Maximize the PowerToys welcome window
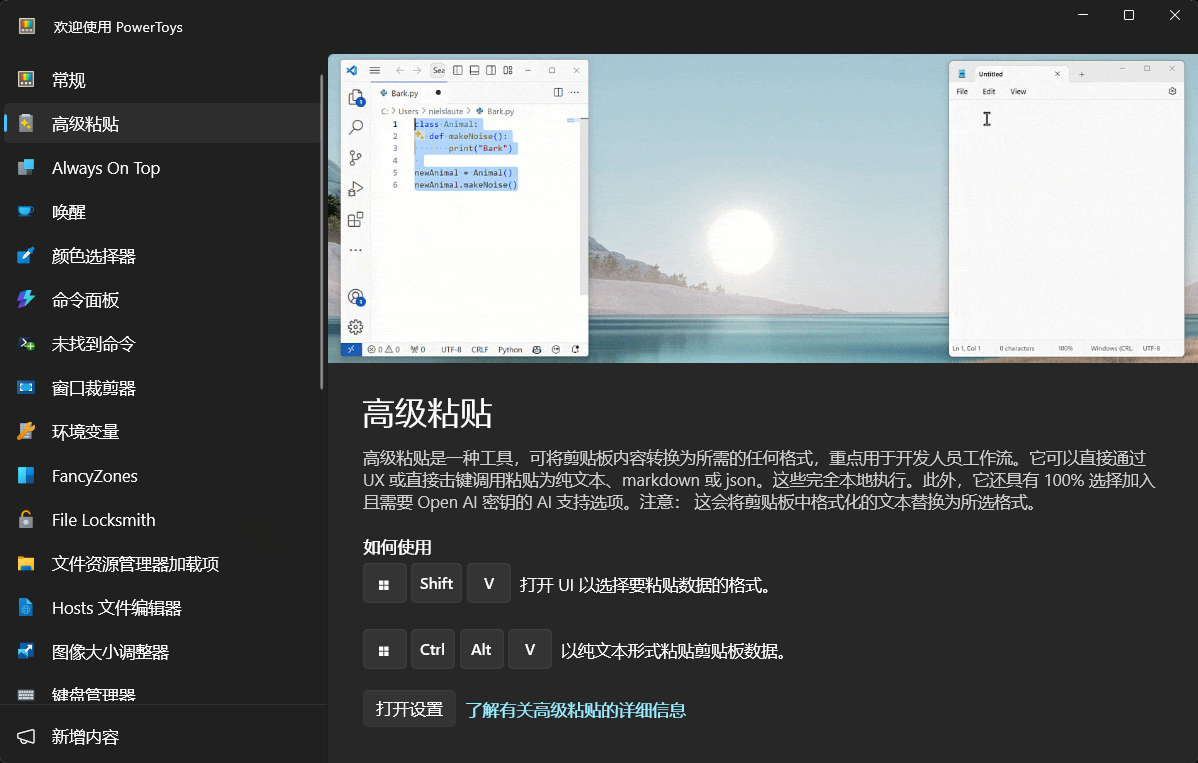This screenshot has width=1198, height=763. point(1128,15)
